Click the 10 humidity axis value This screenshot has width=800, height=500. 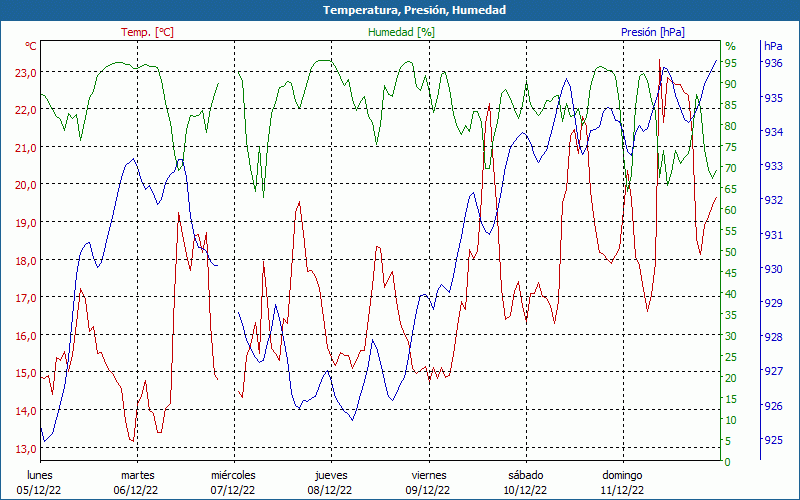pyautogui.click(x=730, y=420)
